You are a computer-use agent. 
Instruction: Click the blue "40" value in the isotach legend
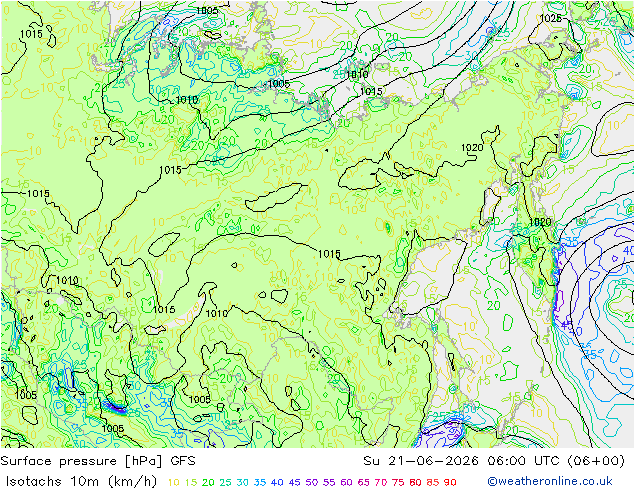(277, 482)
